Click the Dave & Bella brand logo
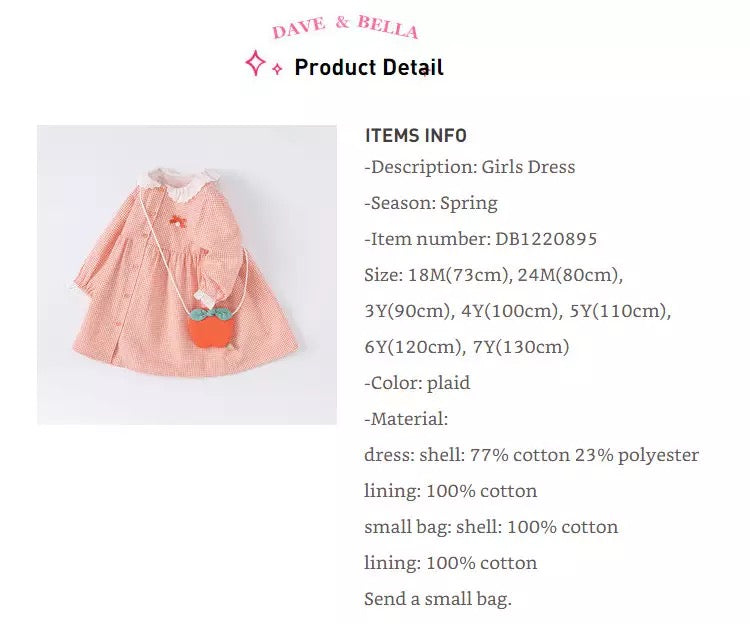The image size is (750, 624). point(345,27)
